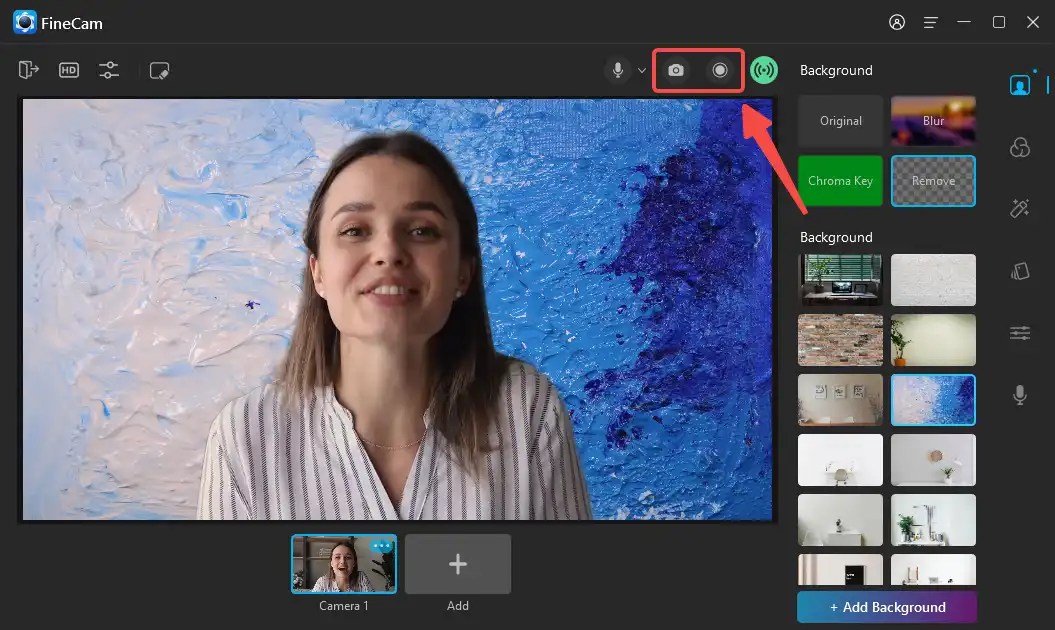
Task: Select the HD resolution icon
Action: [x=69, y=70]
